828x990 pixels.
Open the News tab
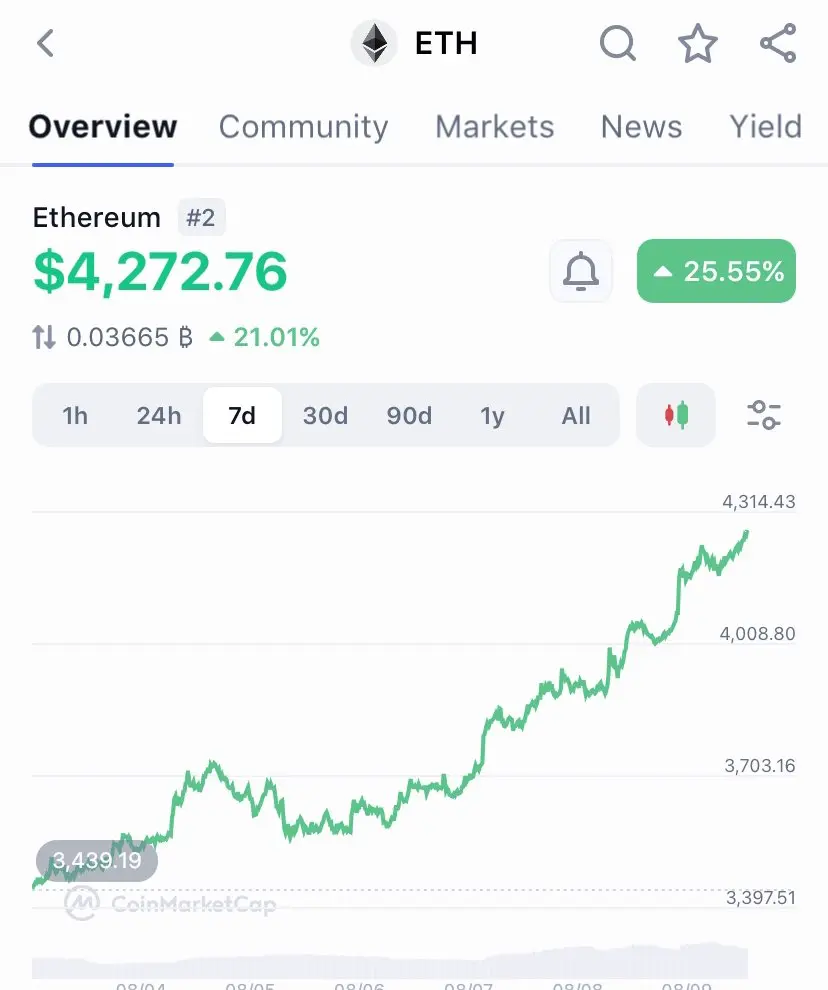click(x=641, y=127)
